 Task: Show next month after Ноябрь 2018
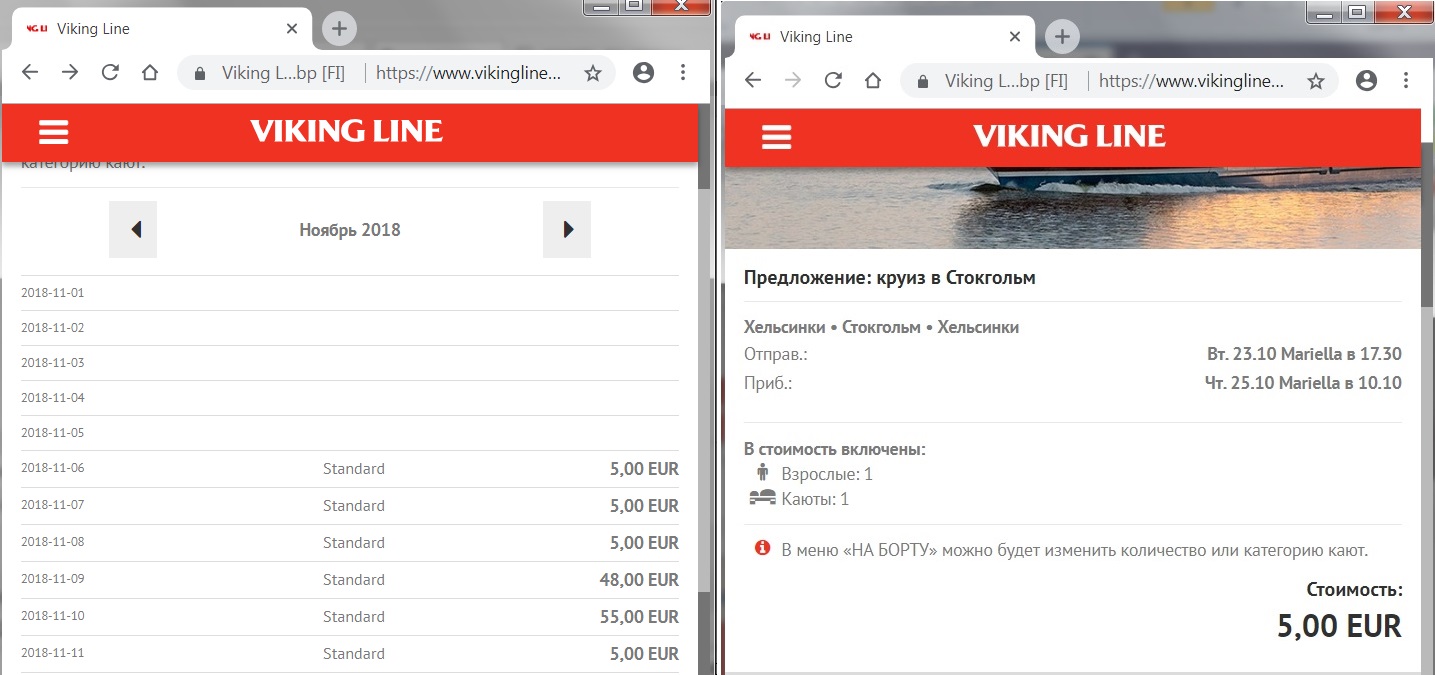tap(567, 229)
